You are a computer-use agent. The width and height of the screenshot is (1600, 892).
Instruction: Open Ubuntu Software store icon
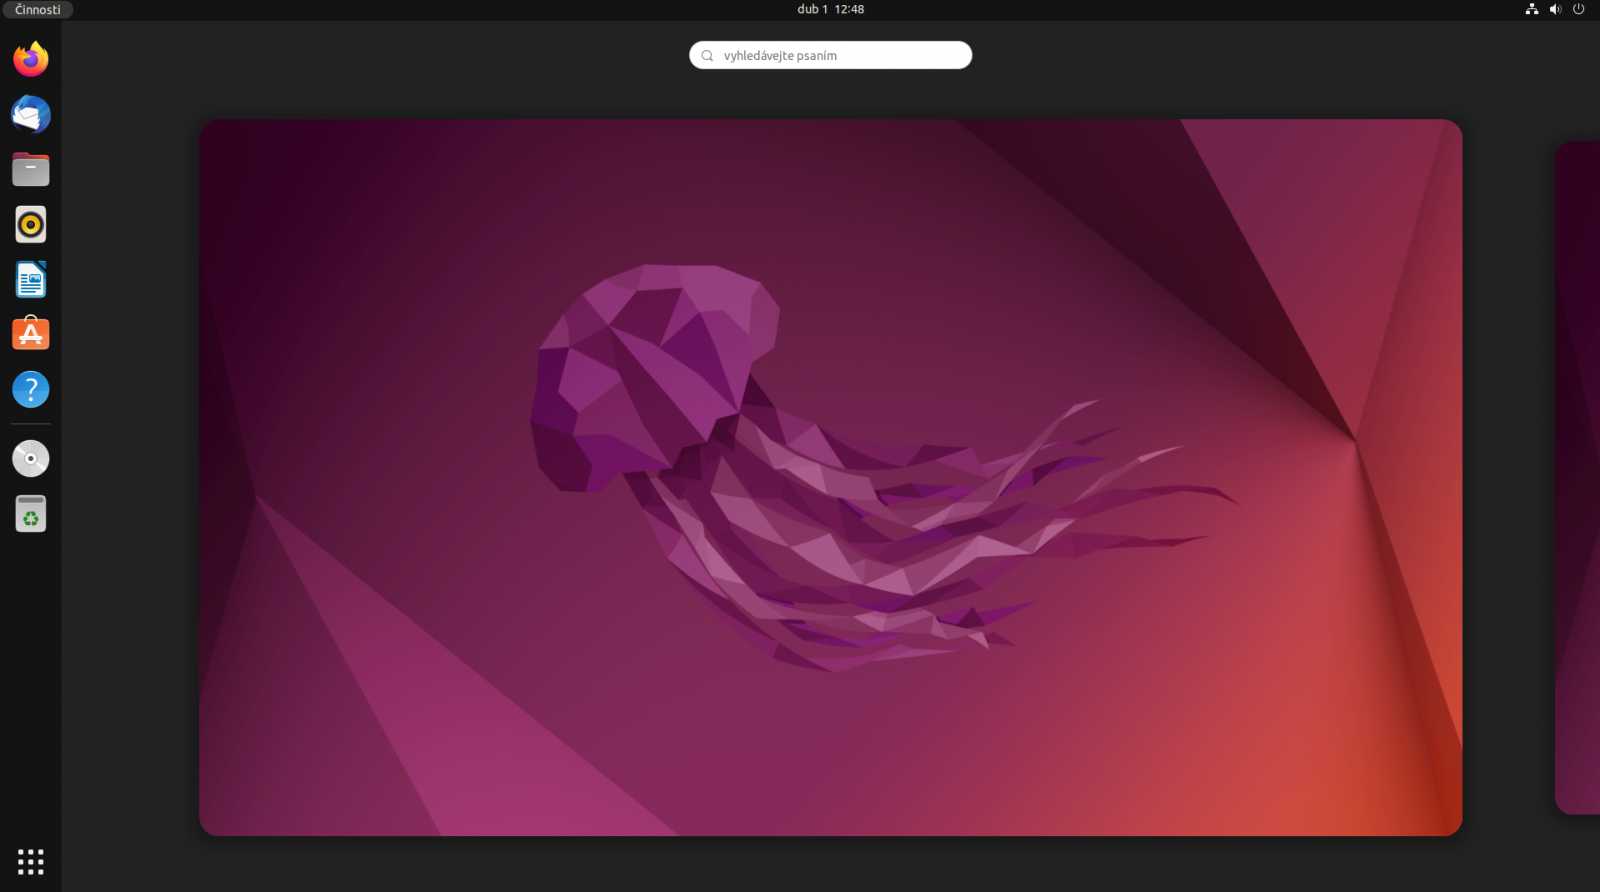(31, 334)
